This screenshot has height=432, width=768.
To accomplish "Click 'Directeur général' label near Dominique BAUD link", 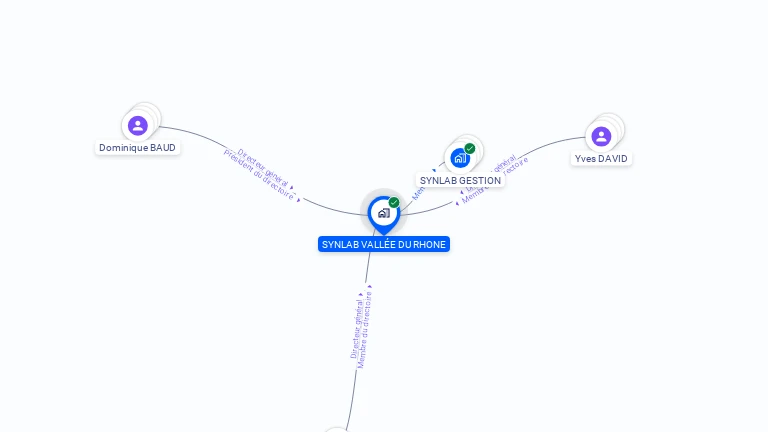I will pyautogui.click(x=263, y=168).
